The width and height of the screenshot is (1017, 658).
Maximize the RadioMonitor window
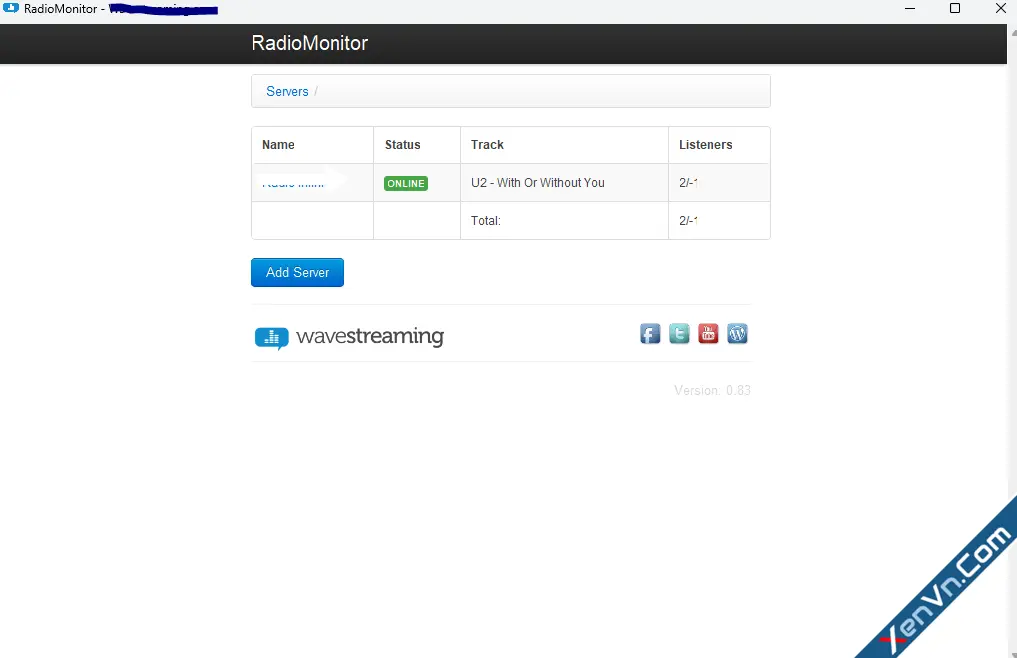pos(955,8)
